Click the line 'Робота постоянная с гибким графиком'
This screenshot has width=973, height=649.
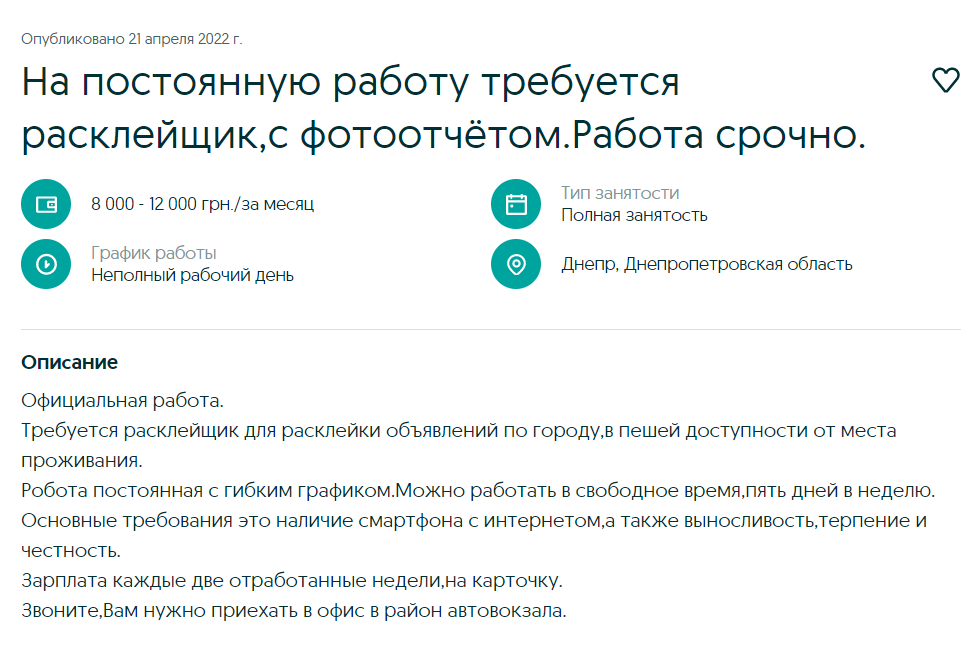[x=477, y=491]
